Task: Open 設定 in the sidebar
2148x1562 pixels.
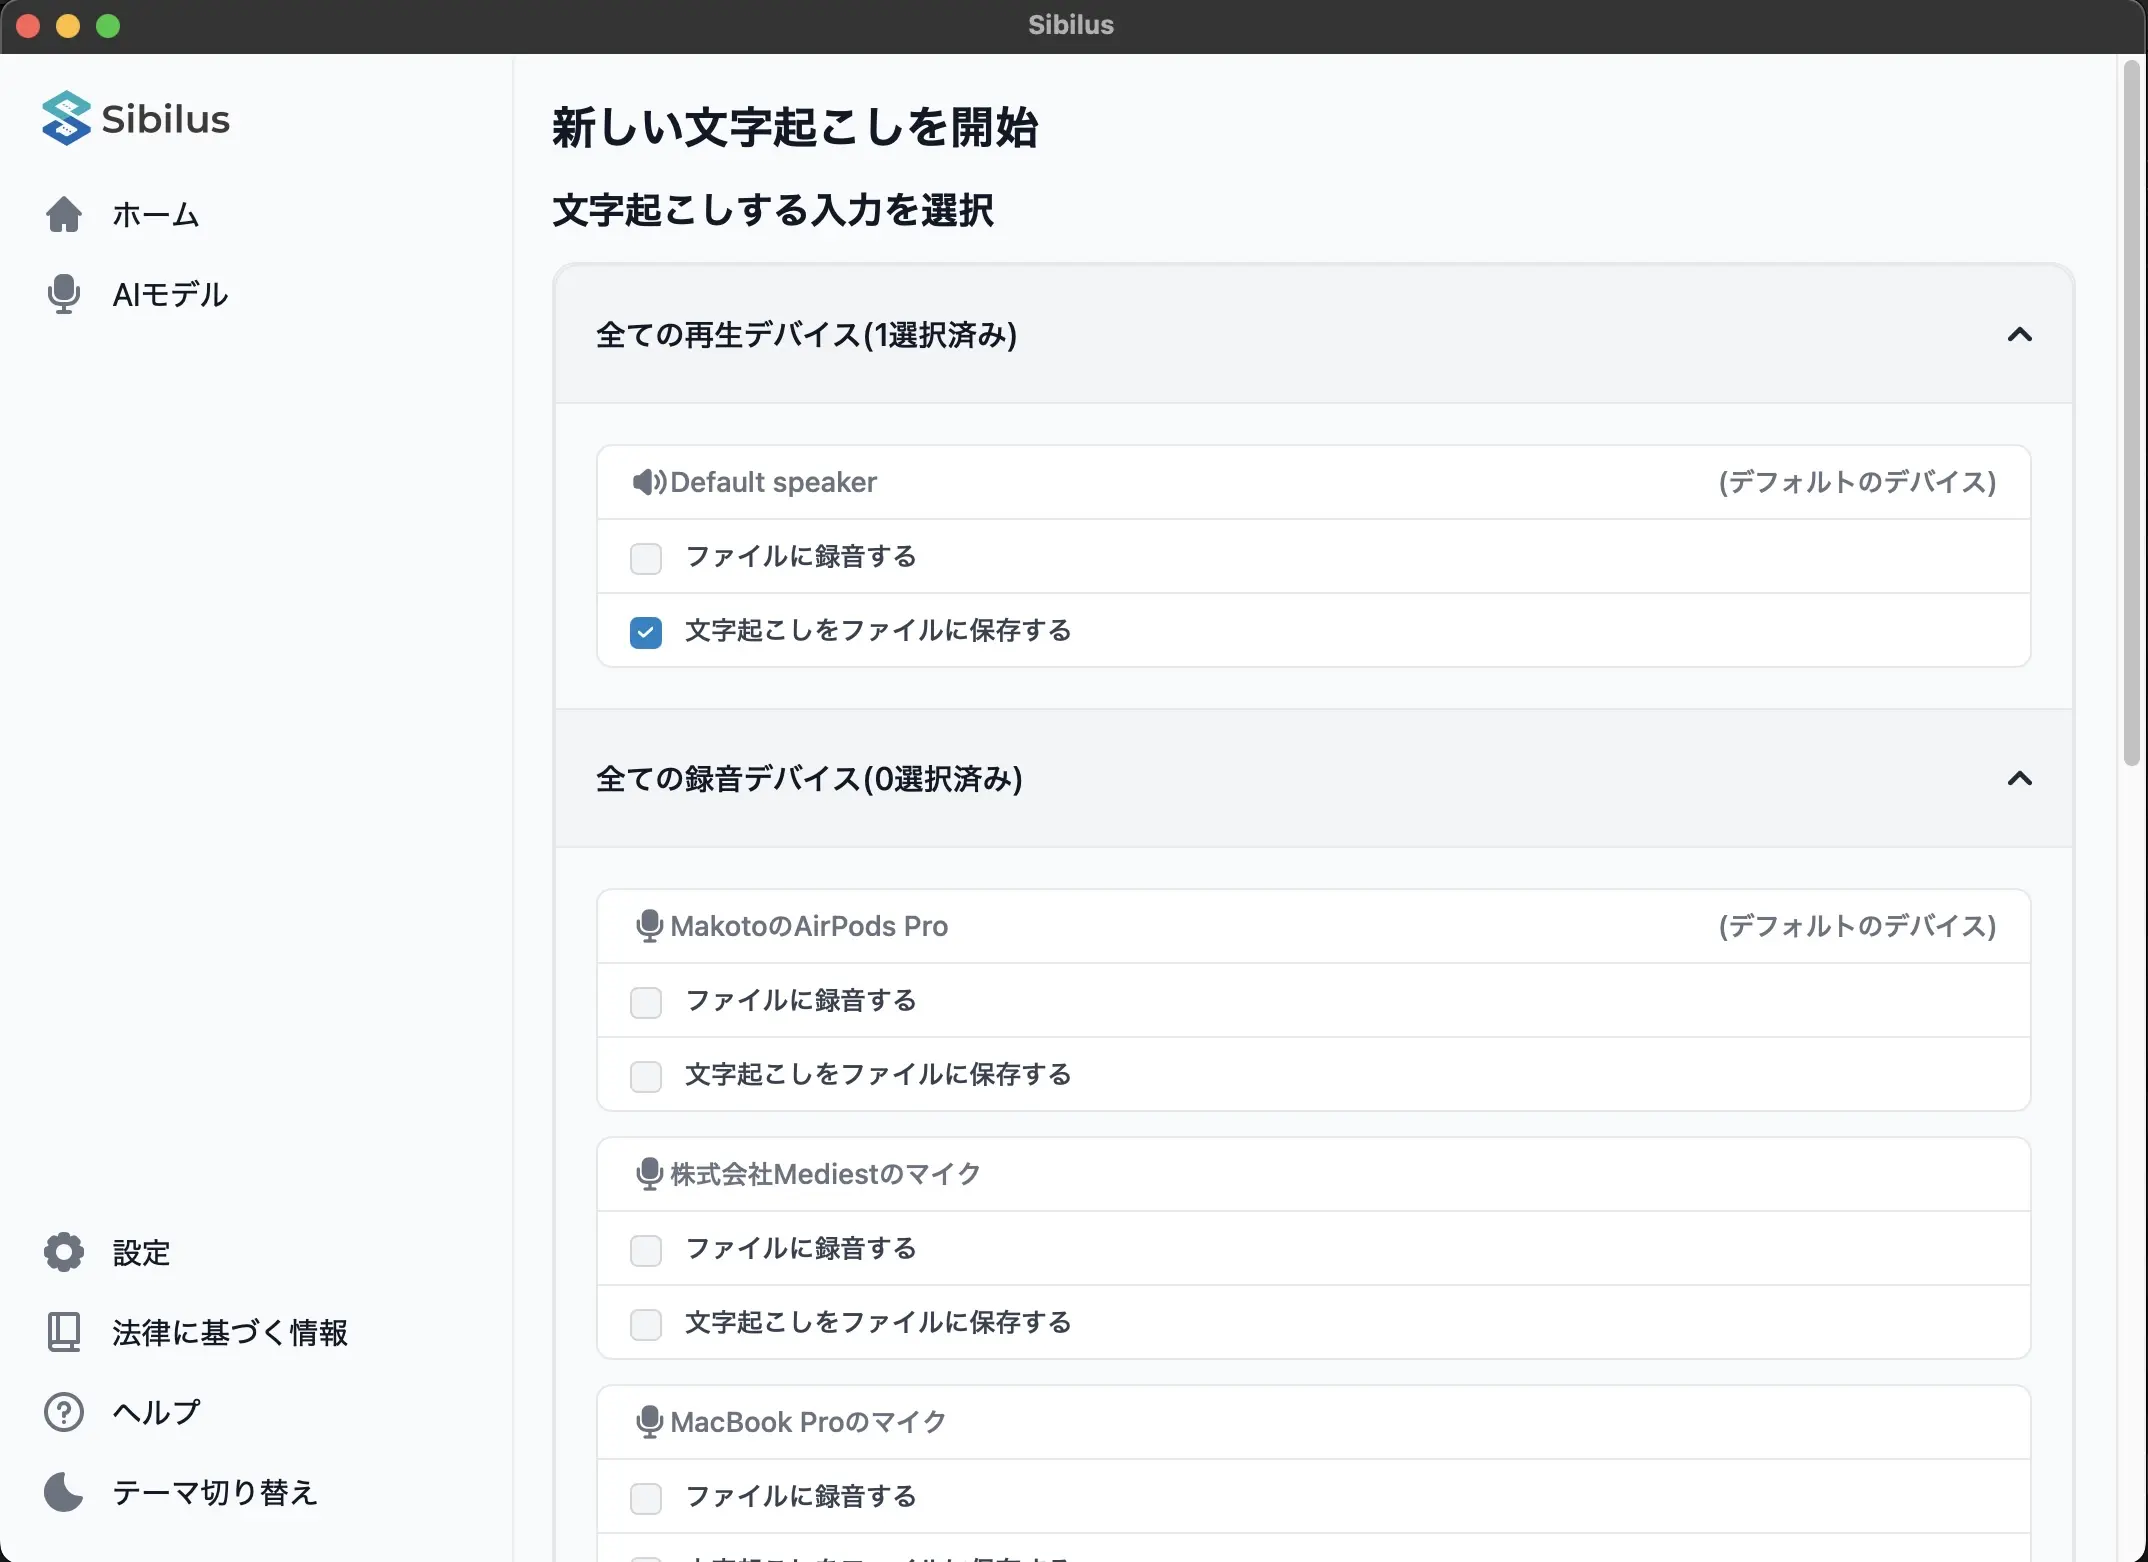Action: click(x=141, y=1252)
